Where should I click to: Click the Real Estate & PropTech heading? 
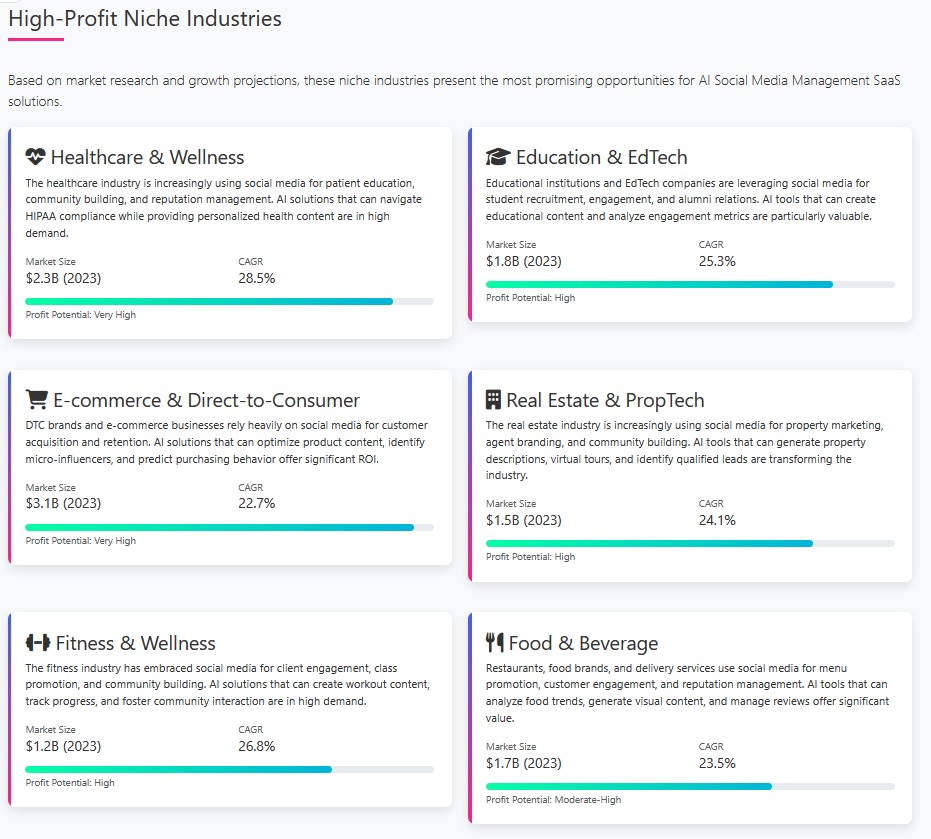(x=605, y=400)
